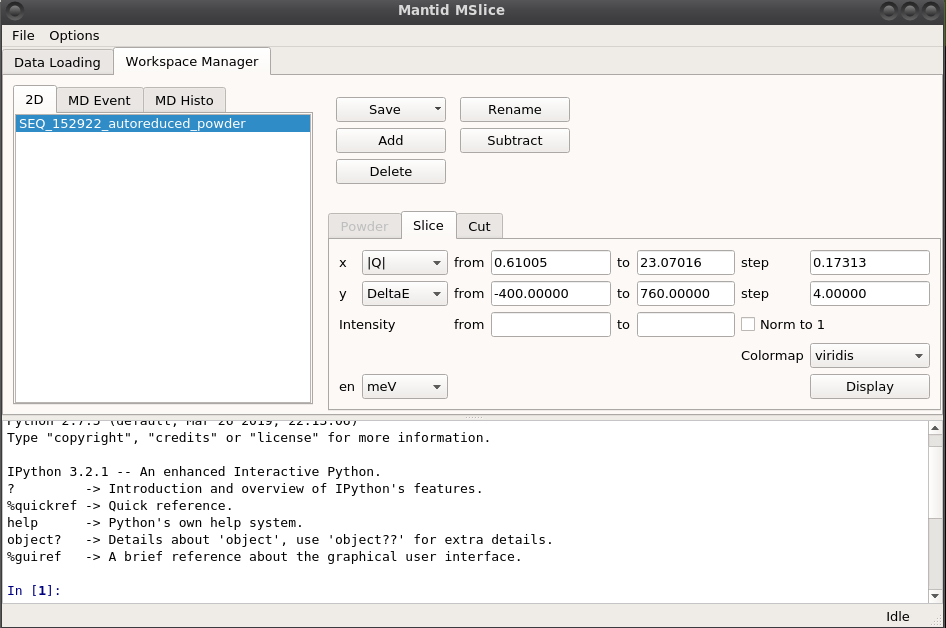Open the x axis |Q| dropdown
946x628 pixels.
(x=404, y=263)
